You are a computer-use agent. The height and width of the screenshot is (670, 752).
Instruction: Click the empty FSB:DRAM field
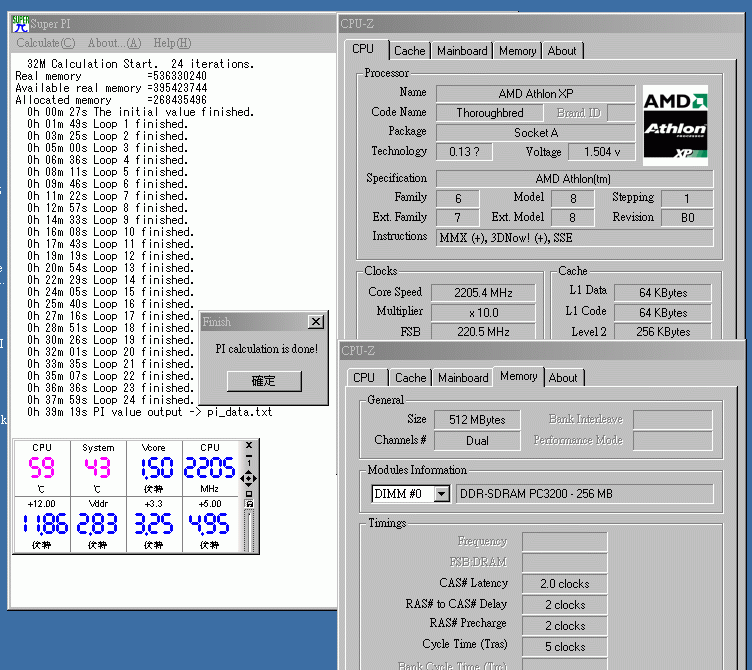[564, 563]
